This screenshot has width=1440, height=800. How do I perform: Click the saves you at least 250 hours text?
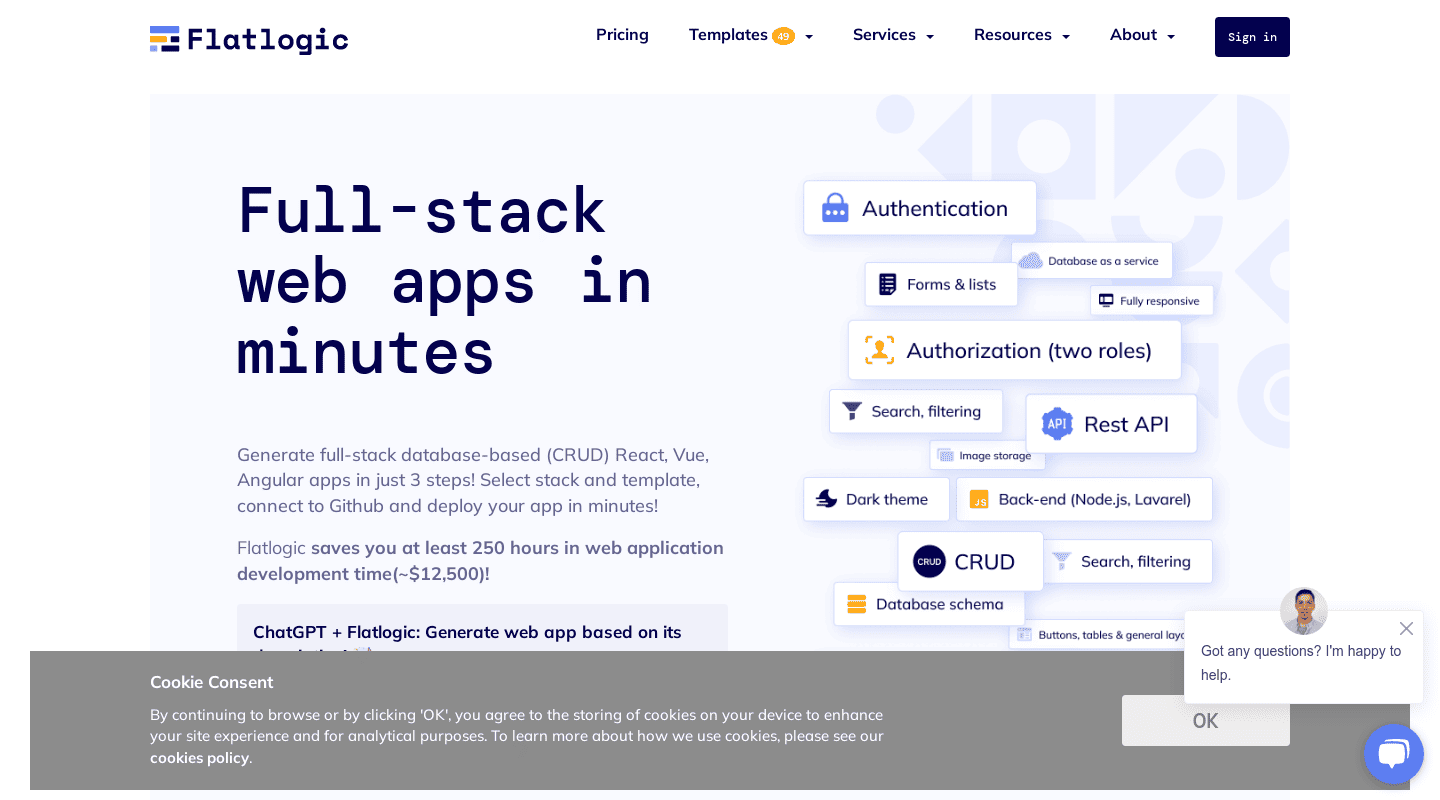480,560
